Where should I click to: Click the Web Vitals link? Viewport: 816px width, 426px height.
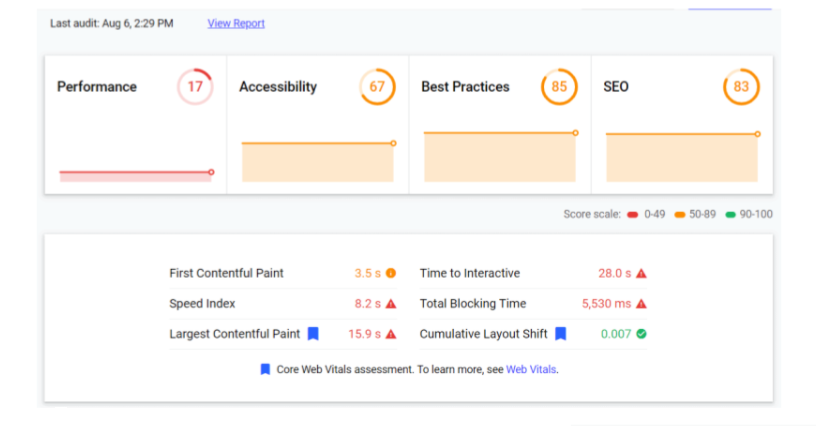531,369
